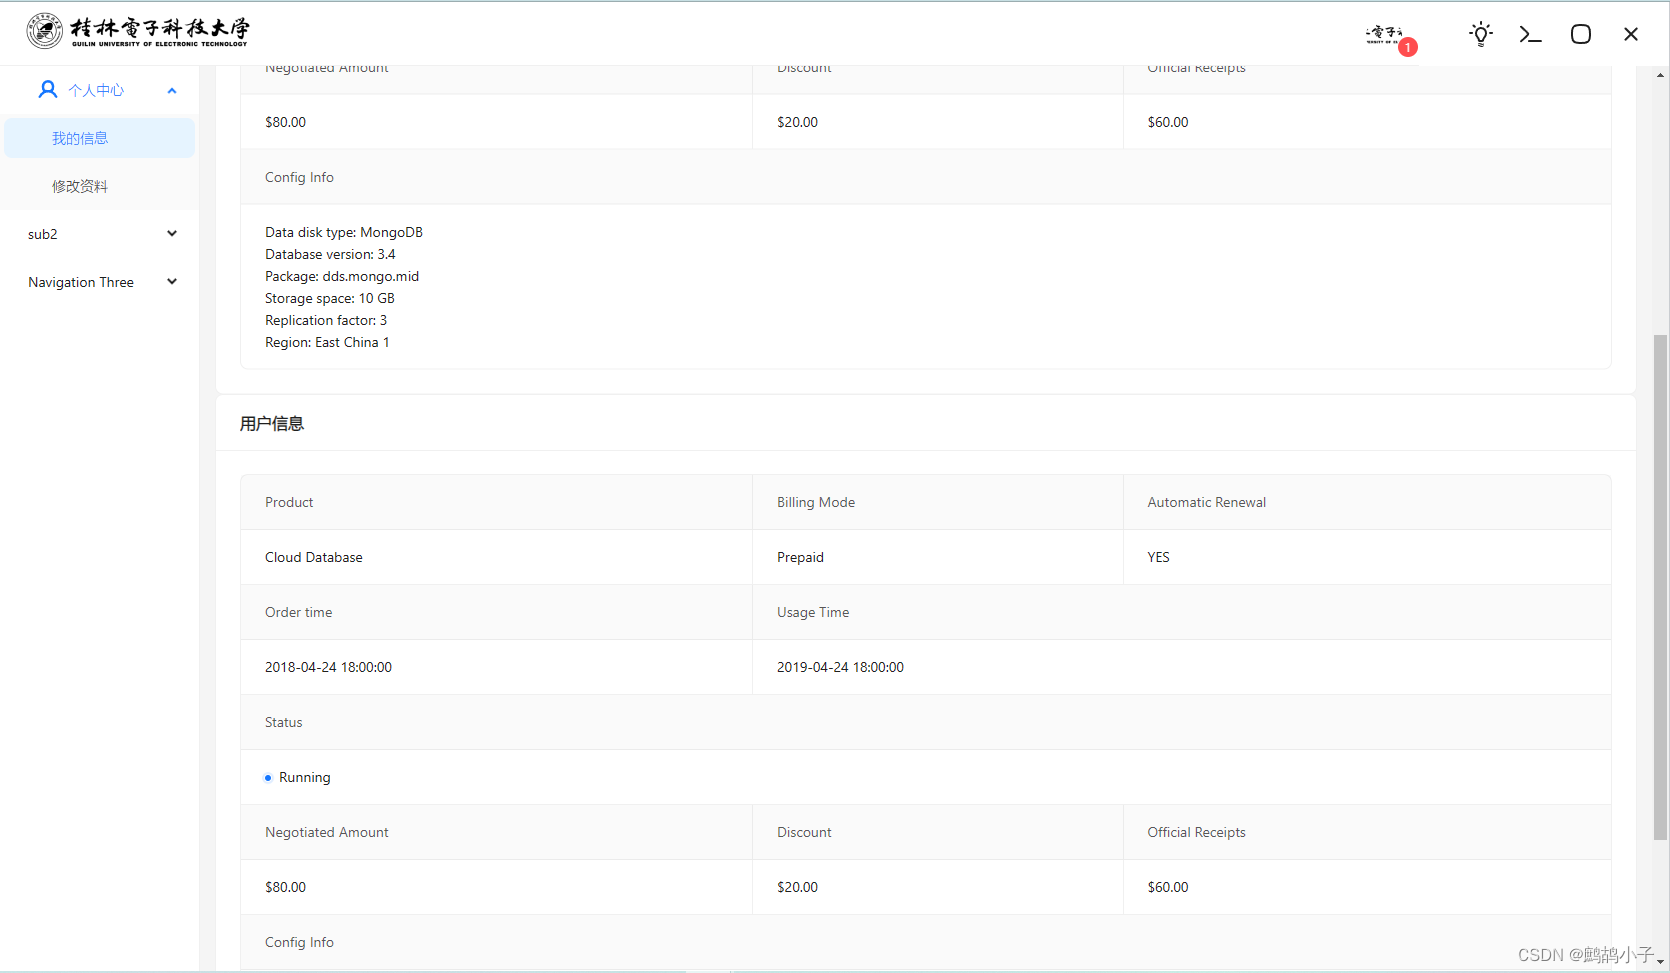Viewport: 1670px width, 973px height.
Task: Toggle theme using the lightbulb icon
Action: [1480, 33]
